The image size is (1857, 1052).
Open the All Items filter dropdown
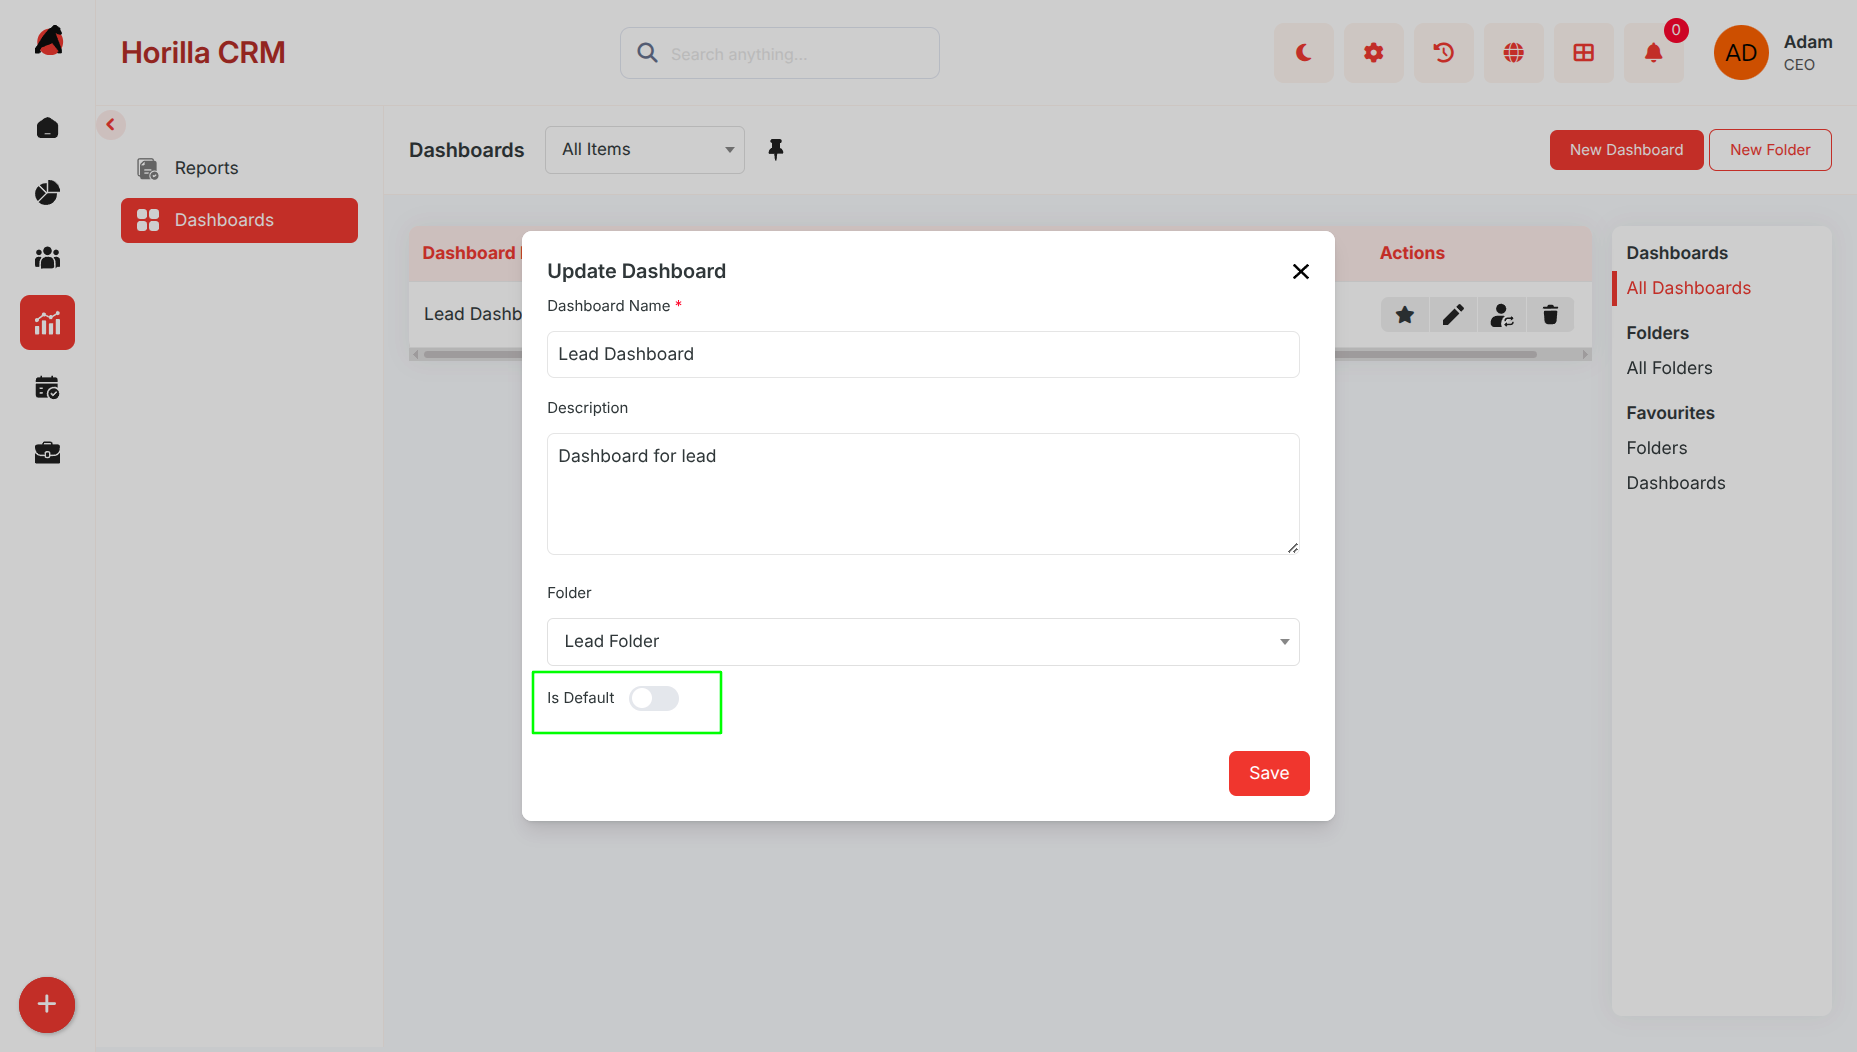pyautogui.click(x=645, y=150)
